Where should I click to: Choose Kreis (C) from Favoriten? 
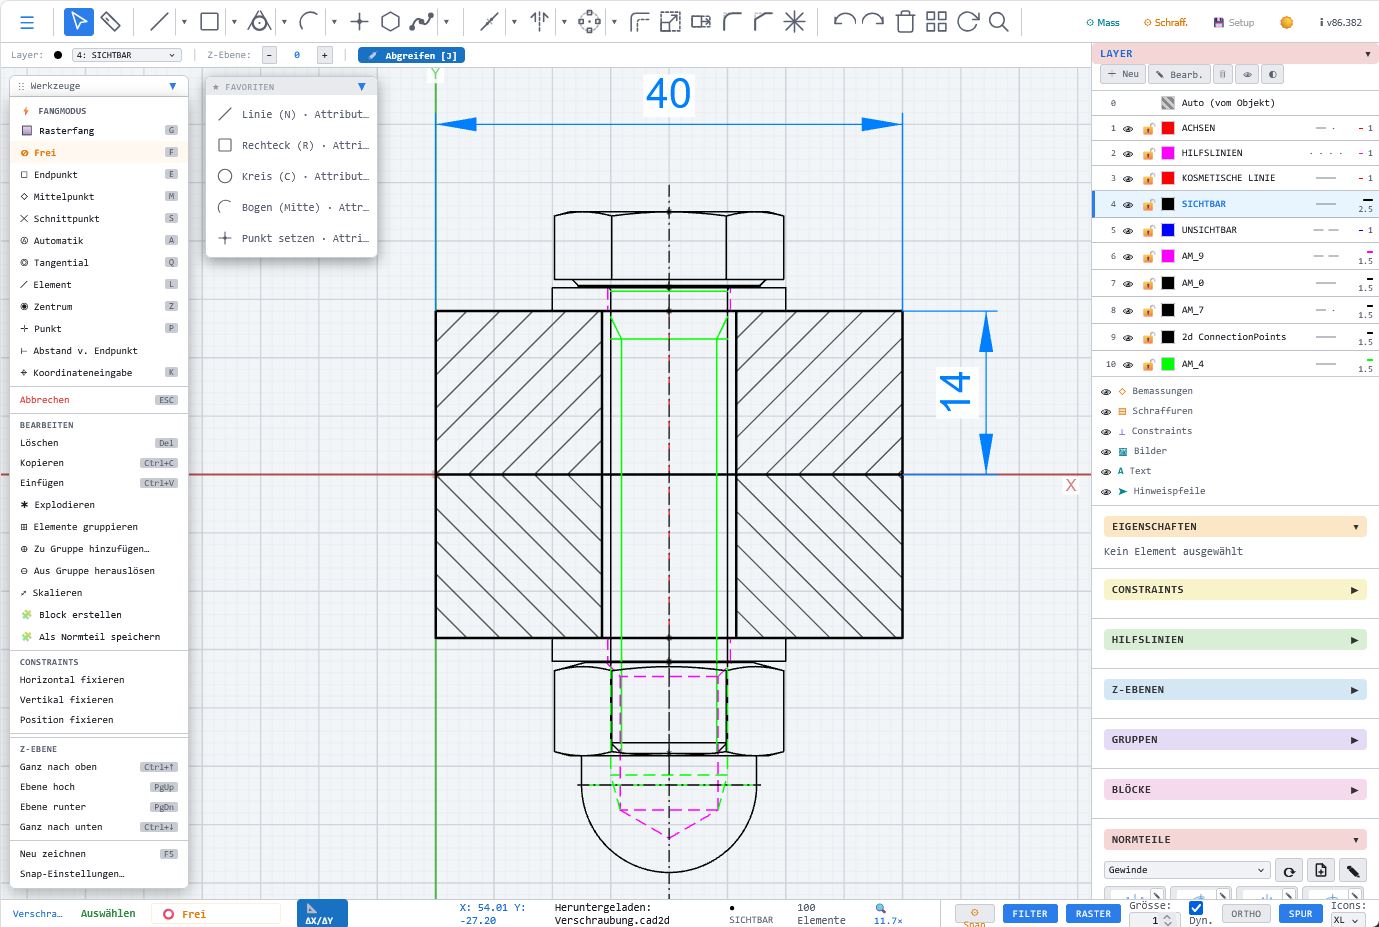[292, 177]
